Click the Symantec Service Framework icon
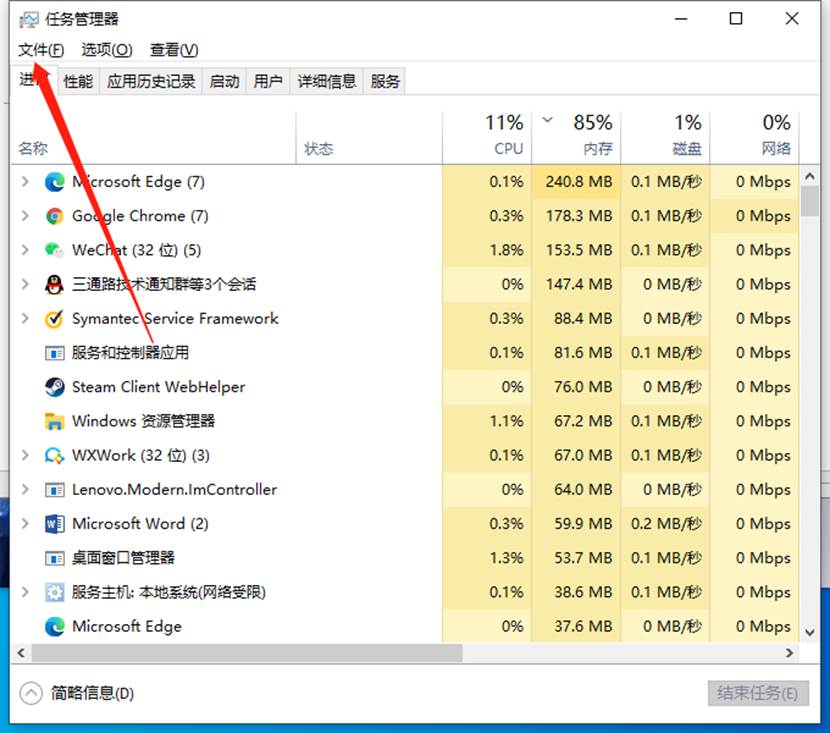Image resolution: width=830 pixels, height=733 pixels. [55, 318]
